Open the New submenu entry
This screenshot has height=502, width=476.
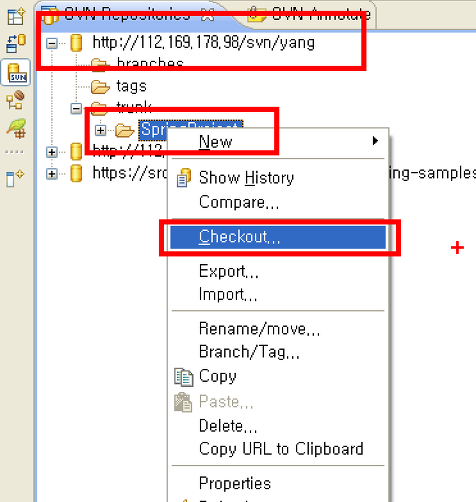tap(278, 142)
